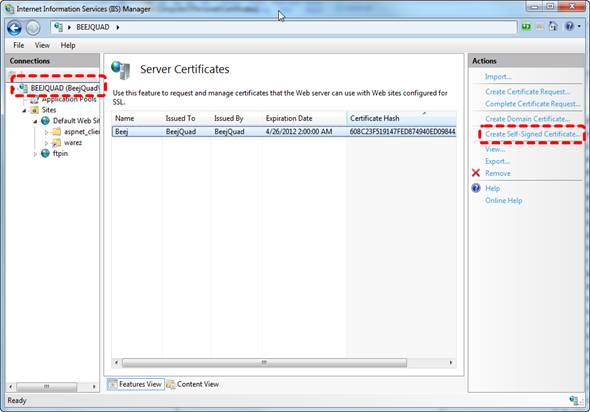Sort by Issued To column header
Viewport: 590px width, 412px height.
click(x=187, y=118)
